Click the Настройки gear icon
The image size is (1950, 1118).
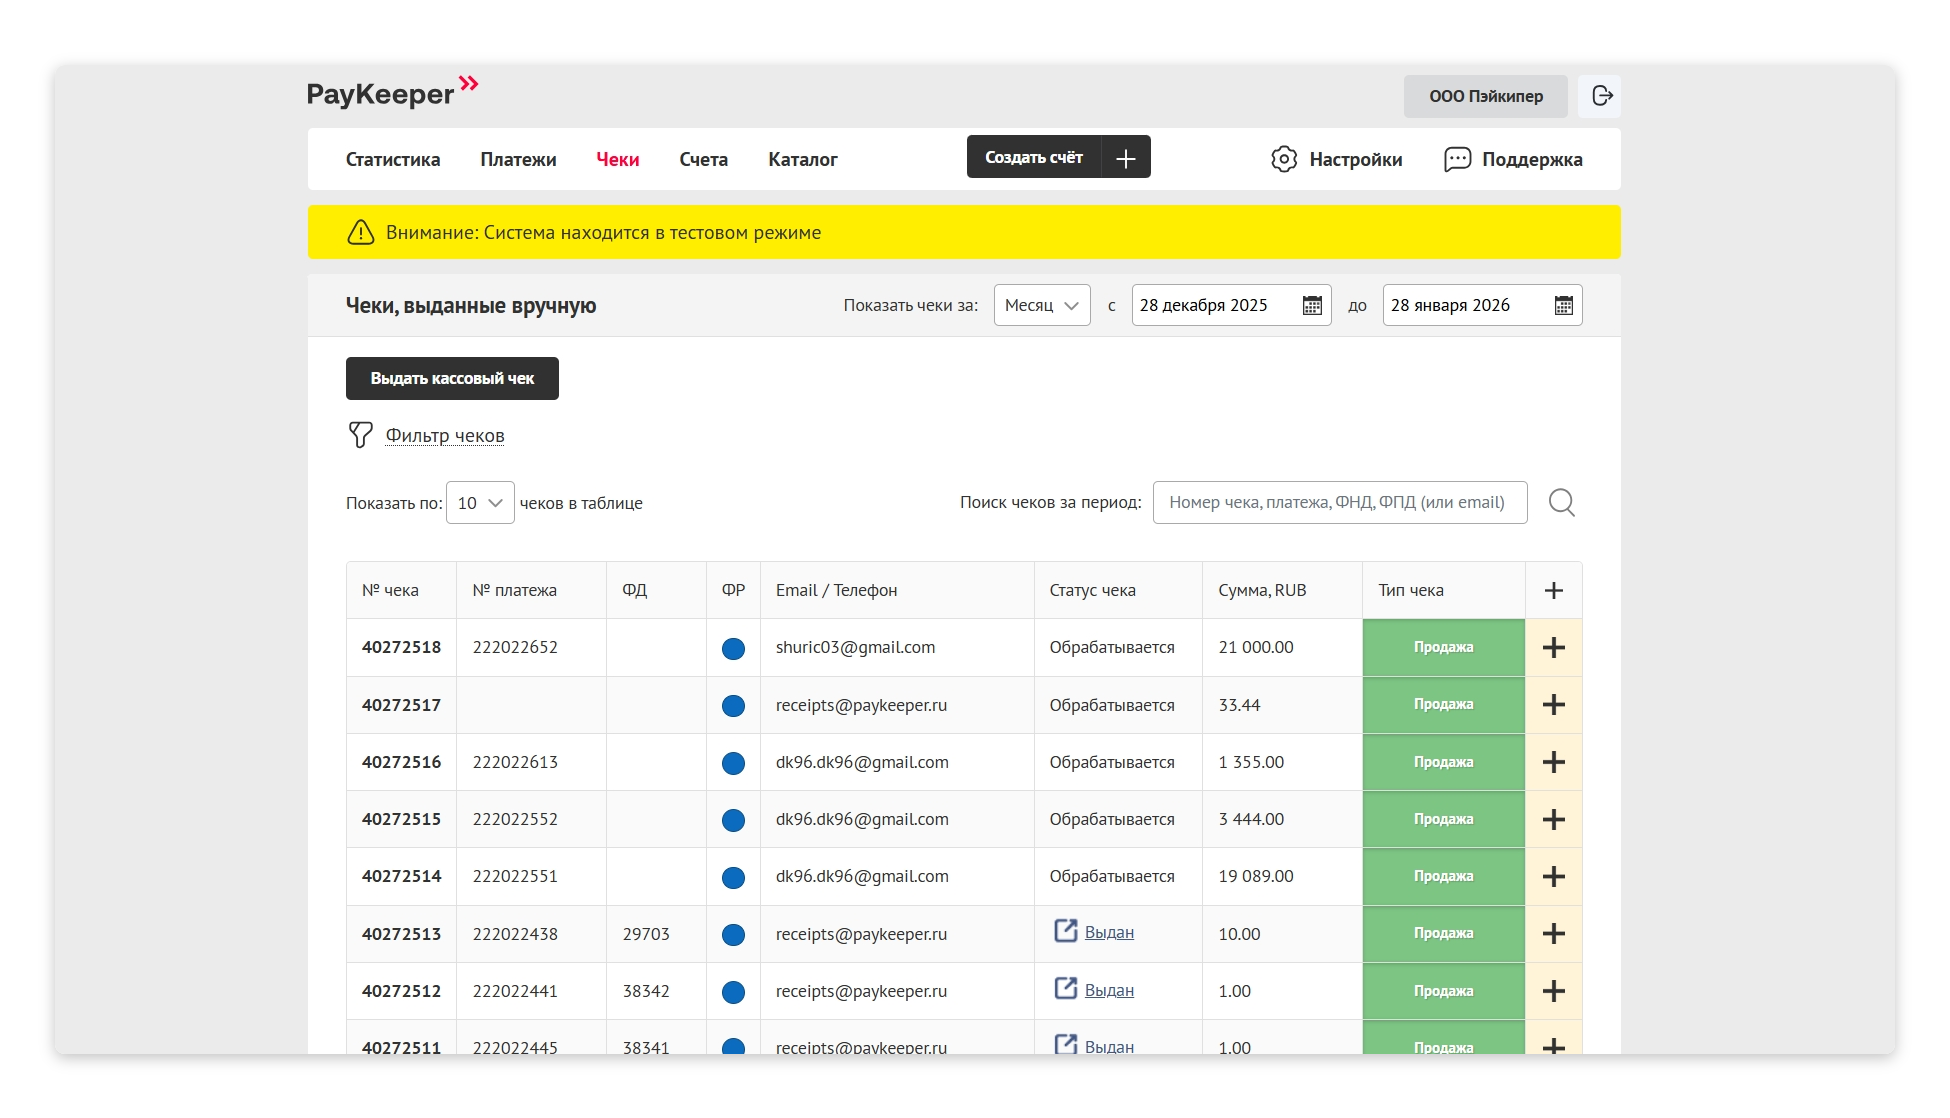[x=1284, y=159]
